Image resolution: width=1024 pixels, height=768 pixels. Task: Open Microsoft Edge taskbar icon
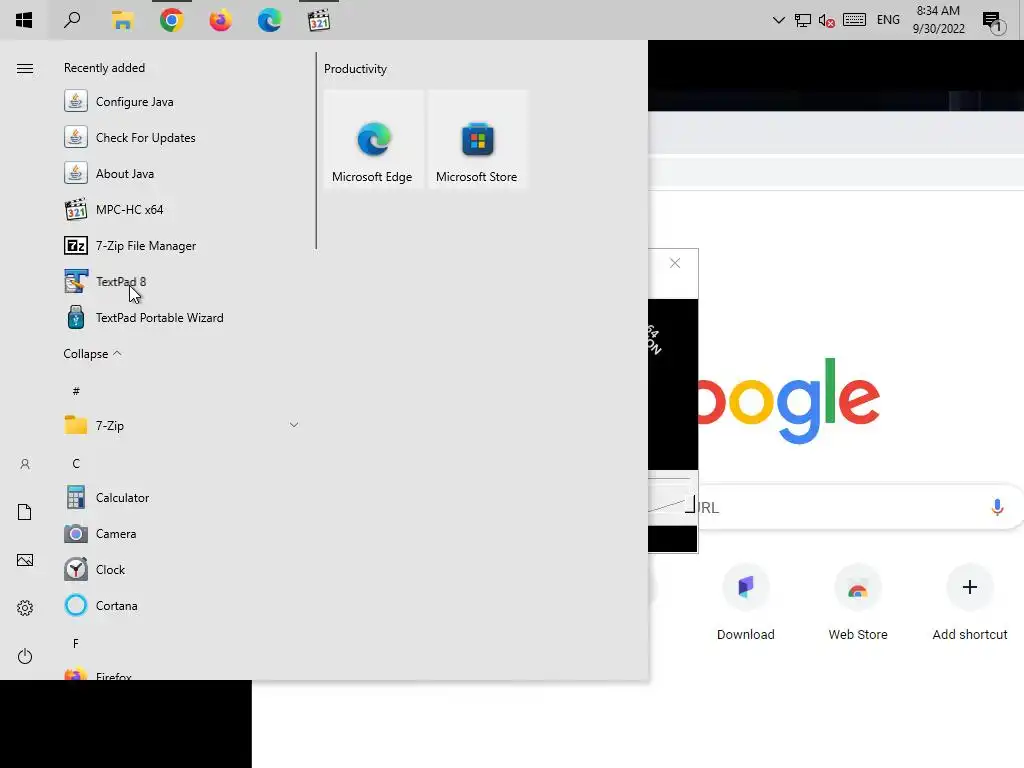coord(269,20)
